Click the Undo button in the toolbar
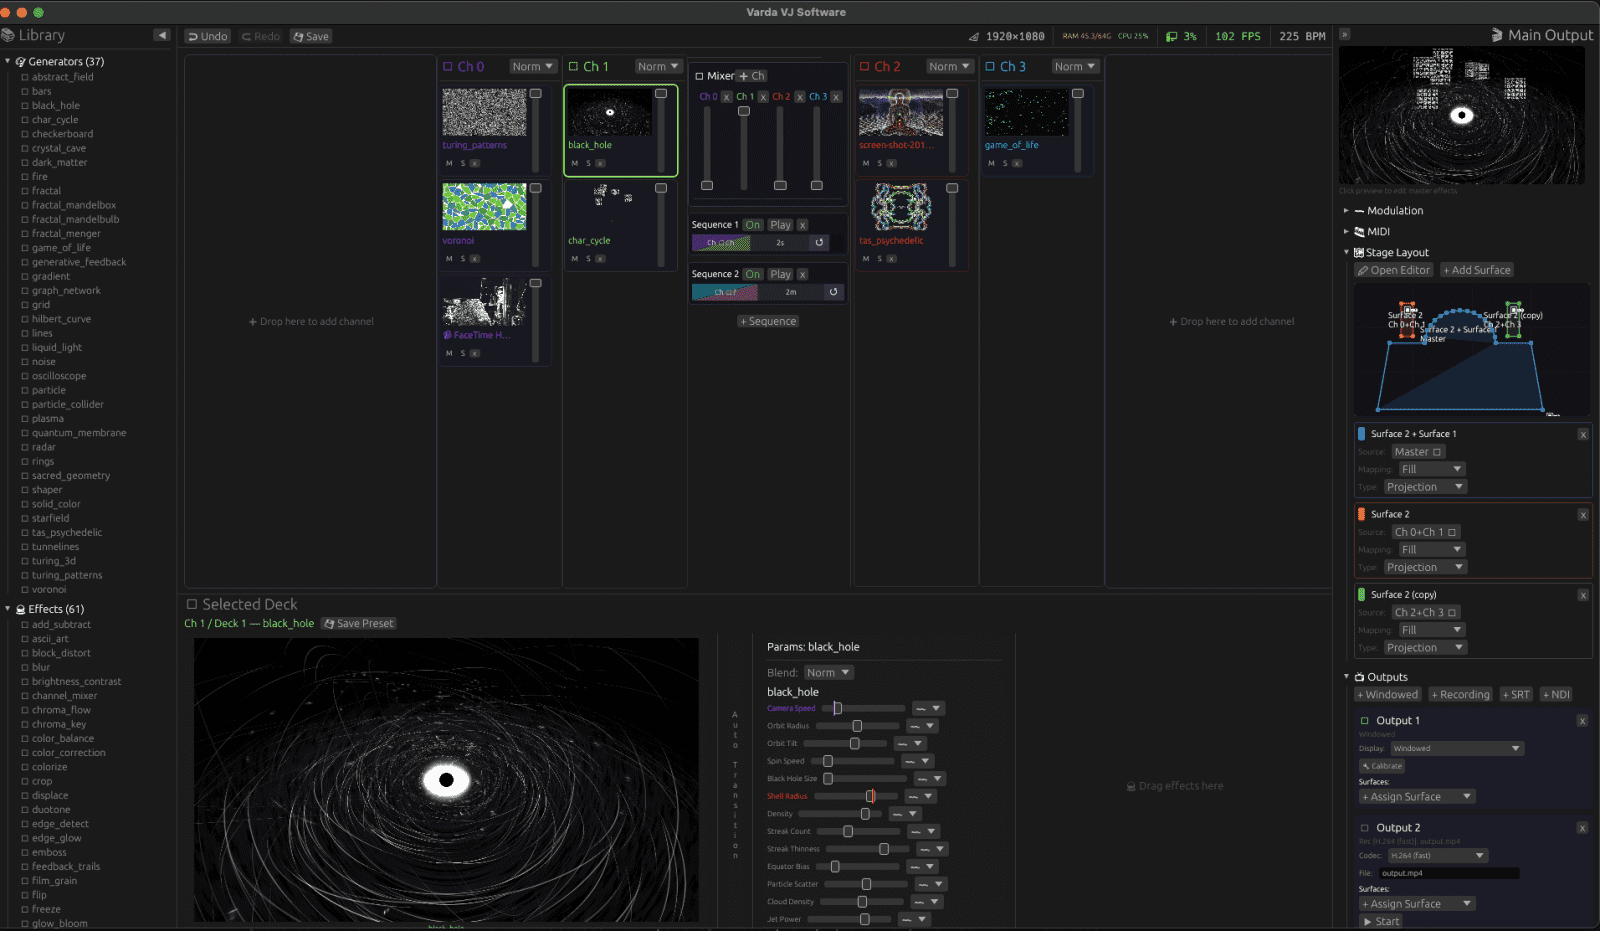The width and height of the screenshot is (1600, 931). (208, 36)
